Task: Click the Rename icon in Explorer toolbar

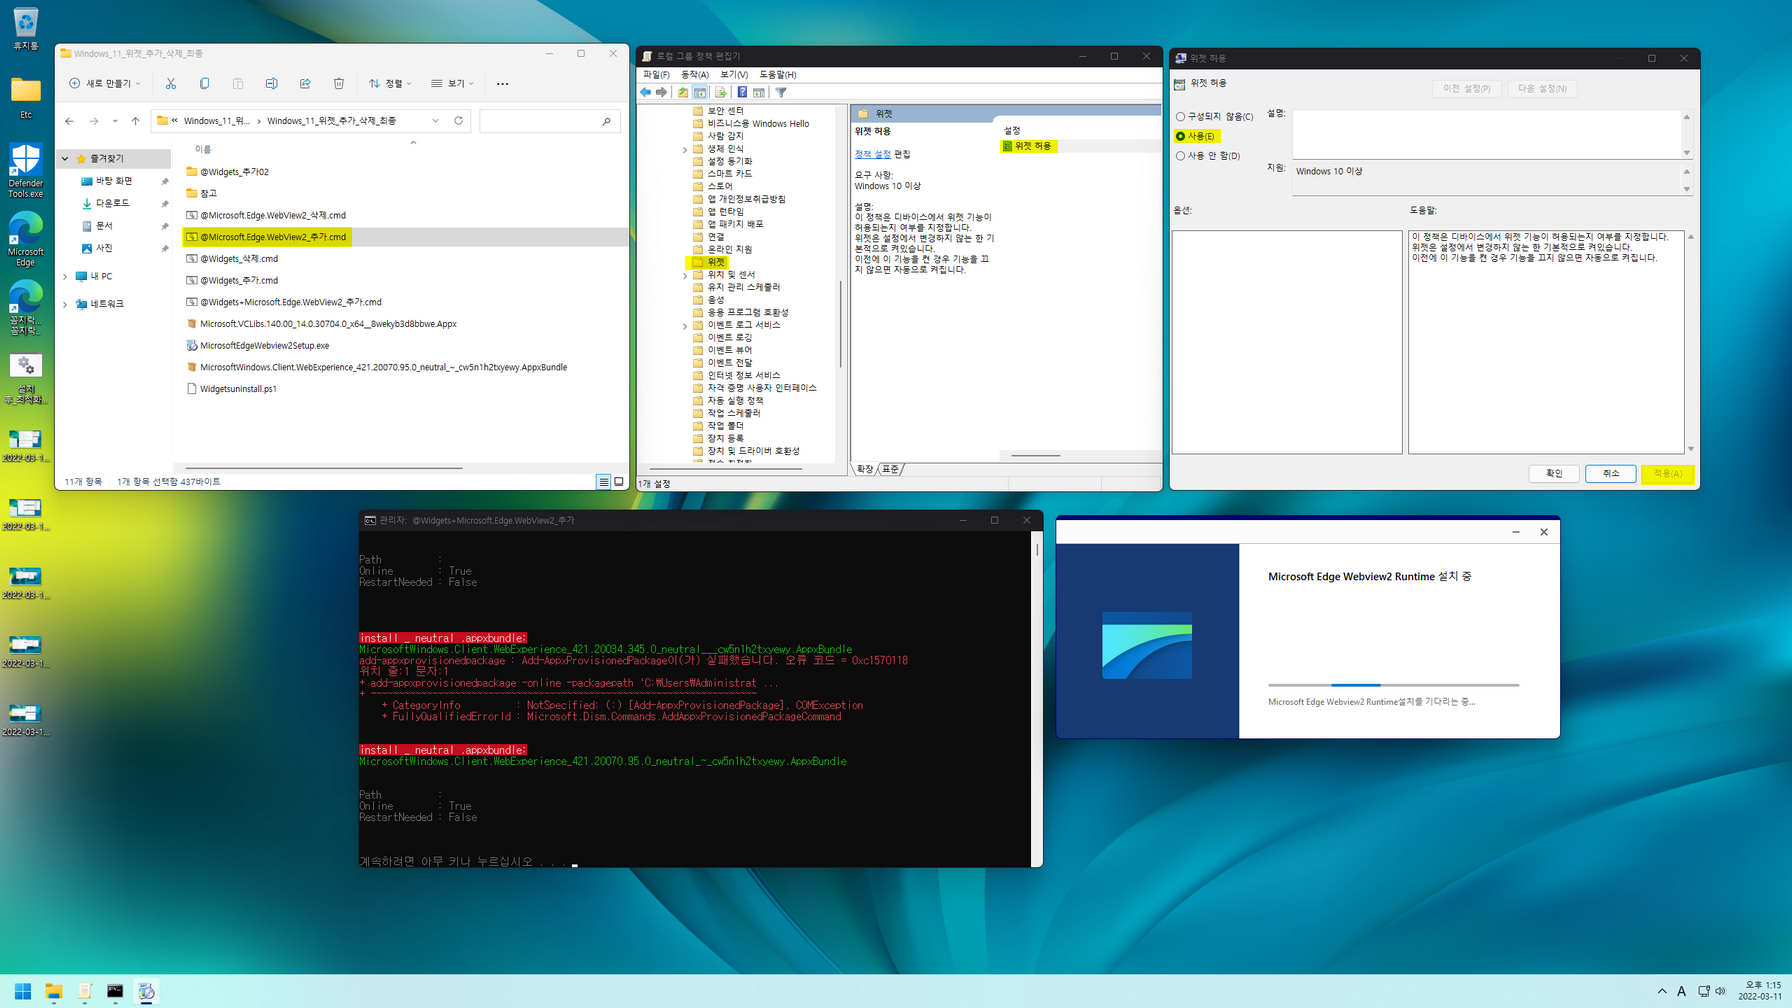Action: [x=271, y=84]
